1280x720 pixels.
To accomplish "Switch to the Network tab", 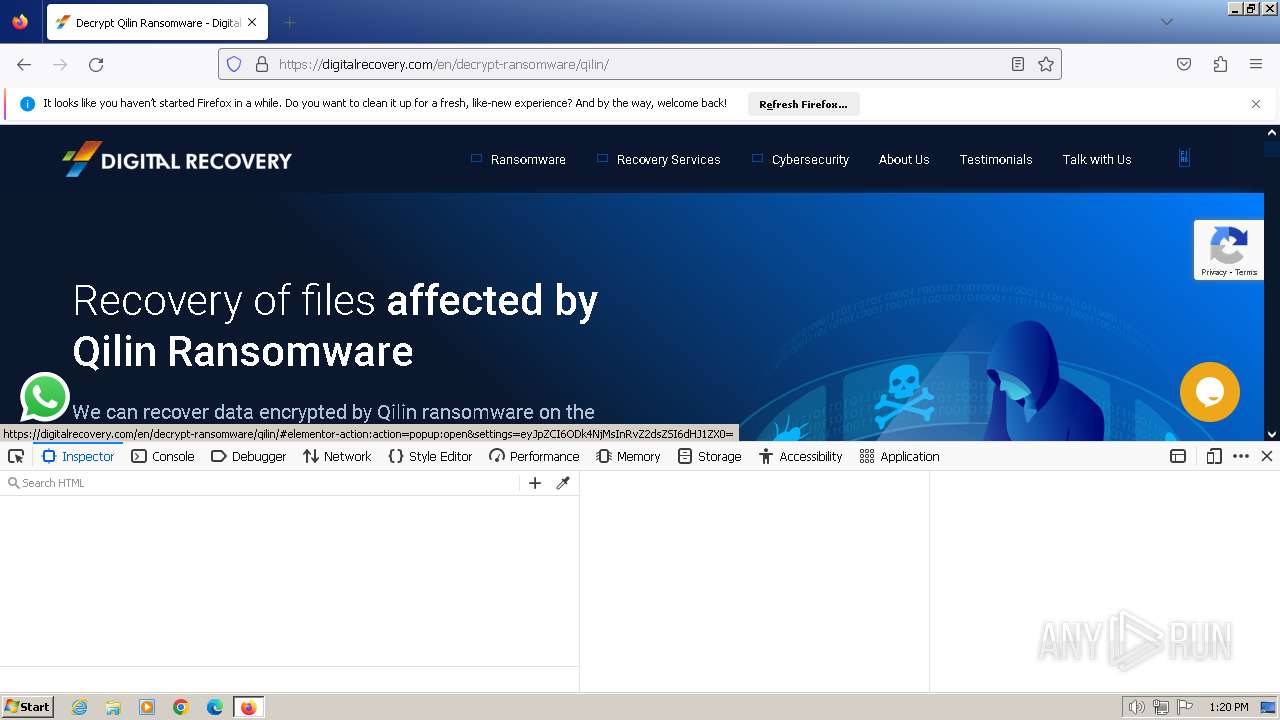I will point(337,456).
